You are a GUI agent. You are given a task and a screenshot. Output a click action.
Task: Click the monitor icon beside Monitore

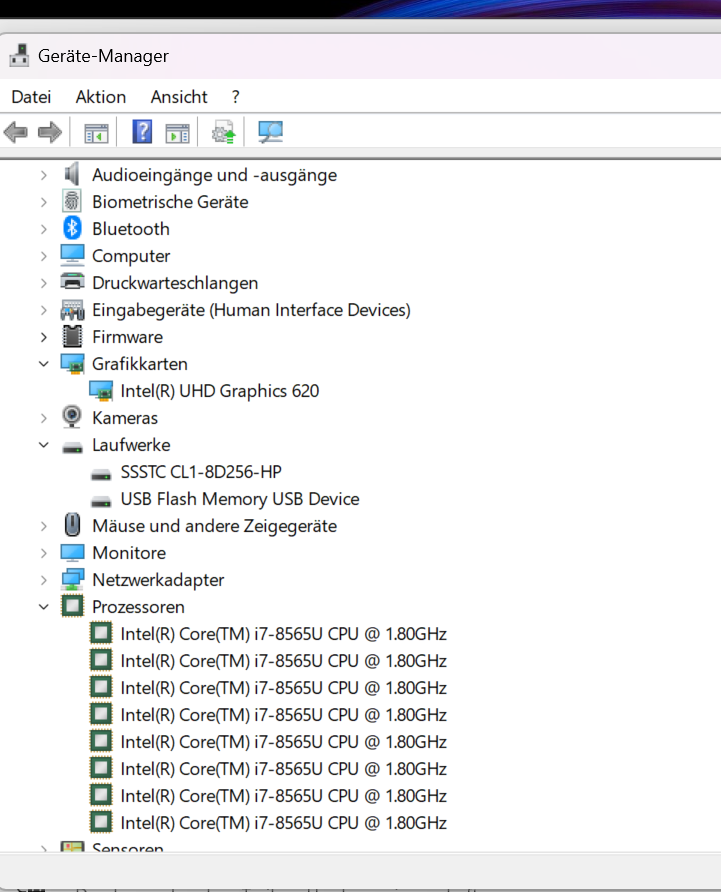point(72,552)
